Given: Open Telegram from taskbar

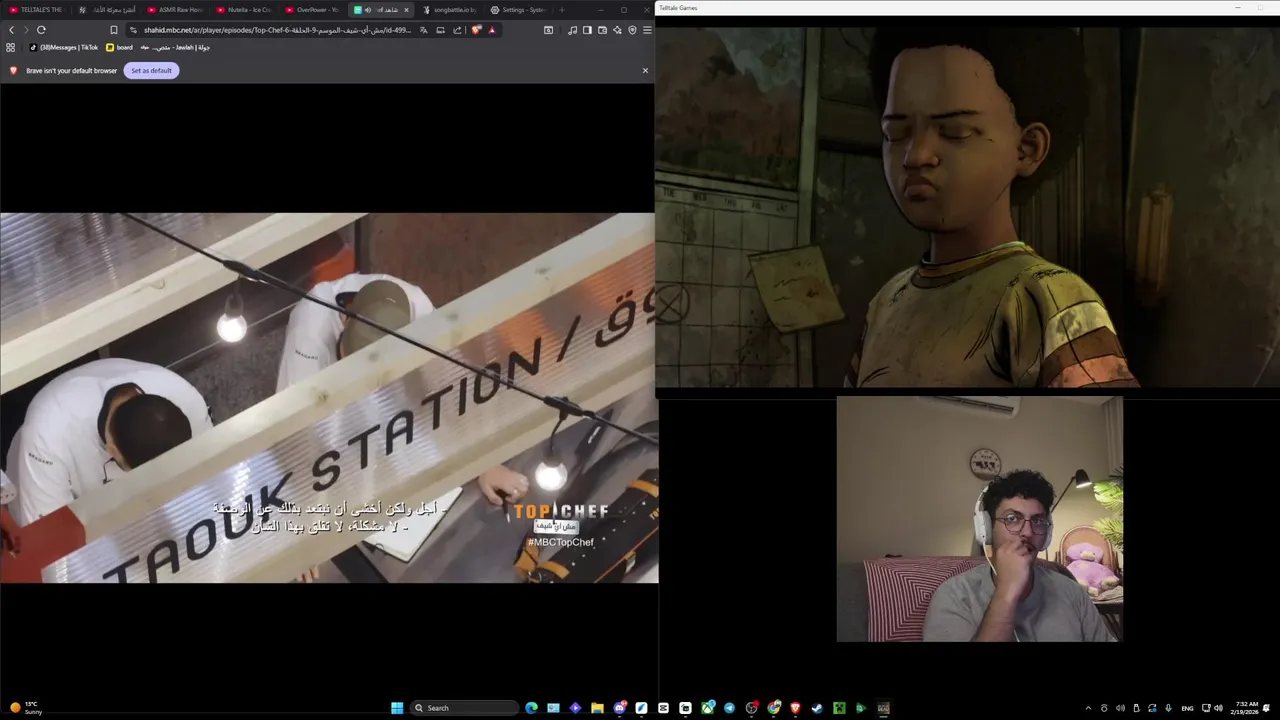Looking at the screenshot, I should tap(730, 708).
